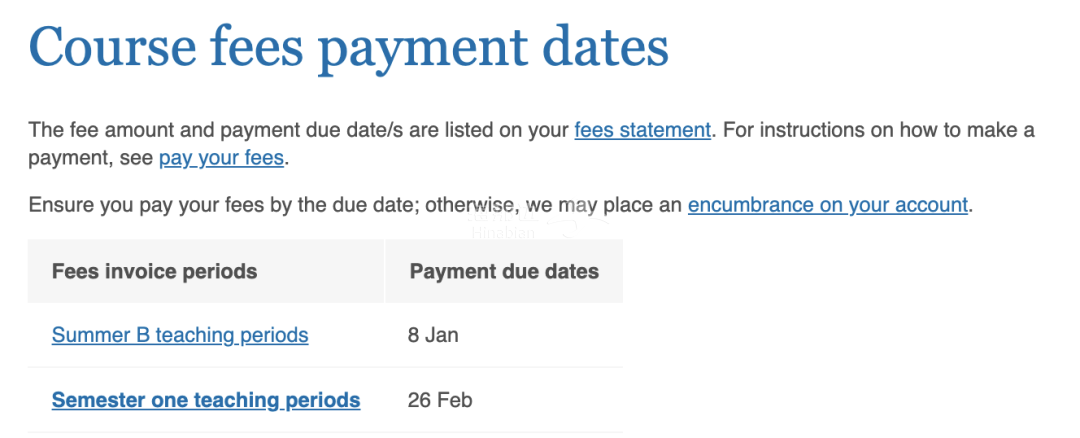Click the faint Hinabian watermark text
The width and height of the screenshot is (1080, 438).
pyautogui.click(x=503, y=233)
